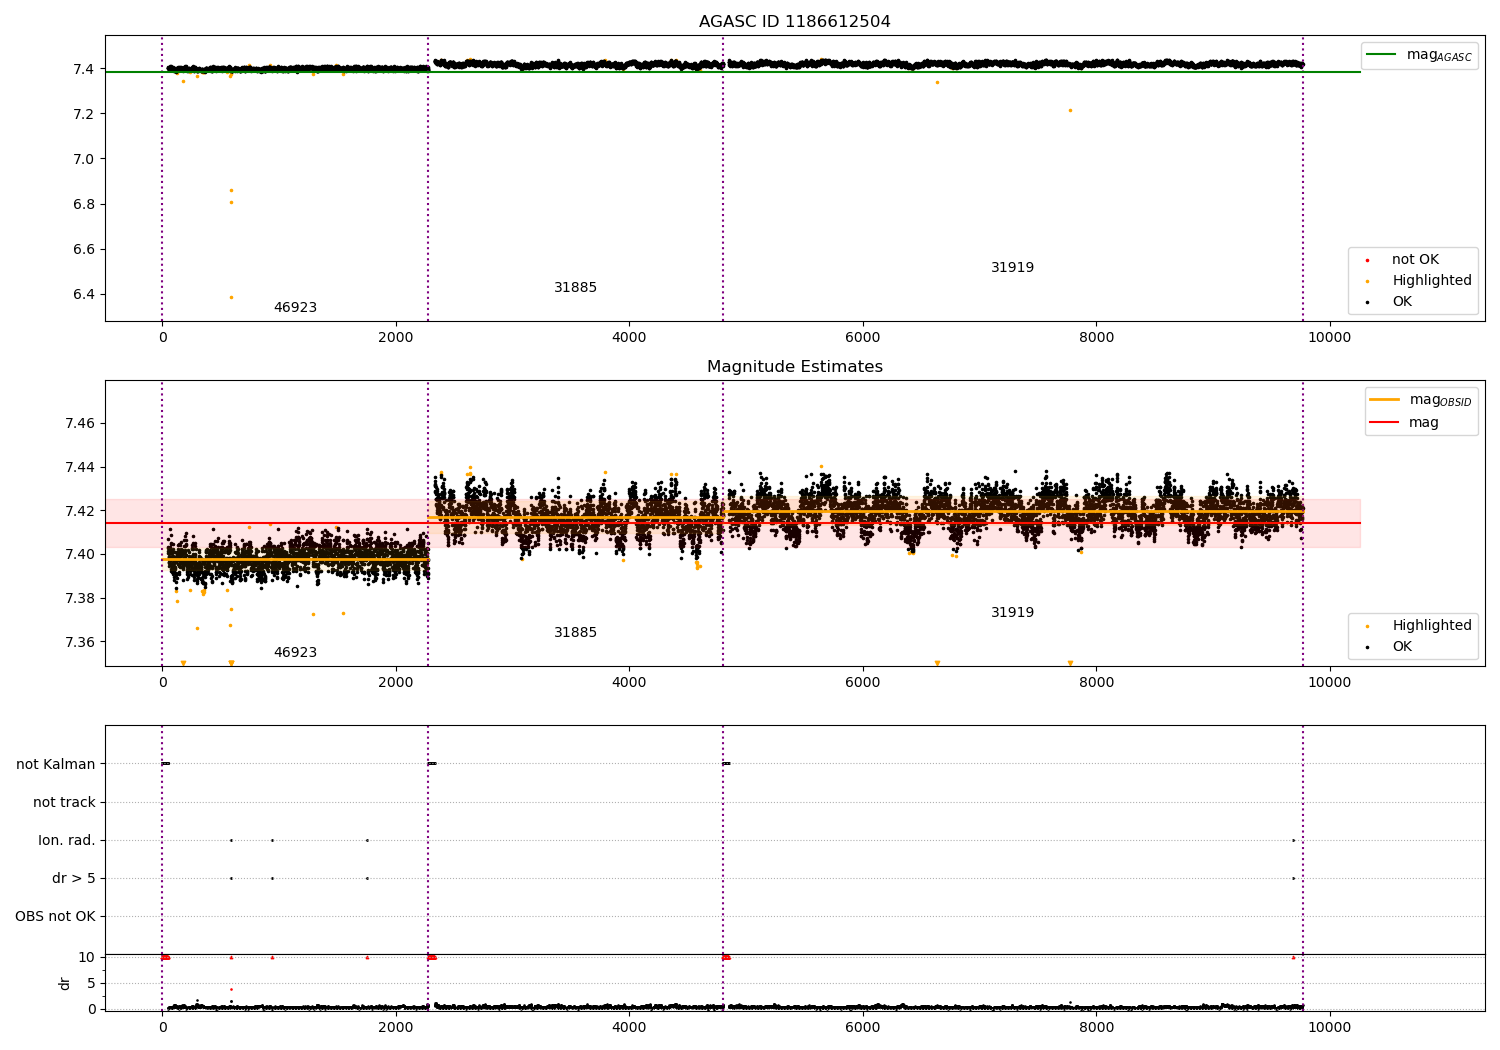The image size is (1500, 1050).
Task: Click the 10 tick on the dr axis
Action: coord(87,958)
